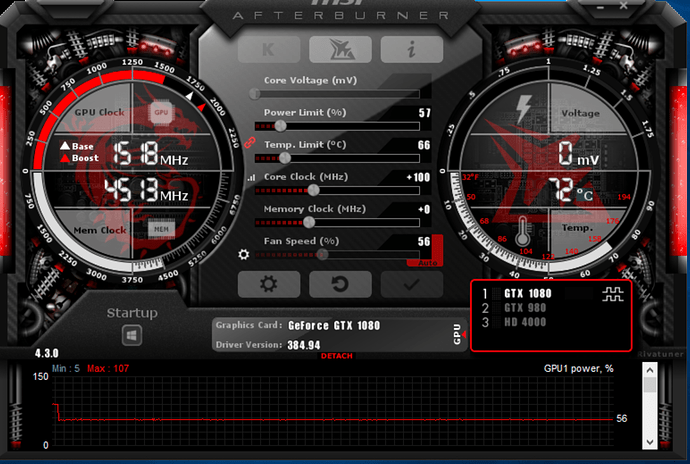Click the DETACH monitor link
This screenshot has width=690, height=464.
tap(337, 356)
